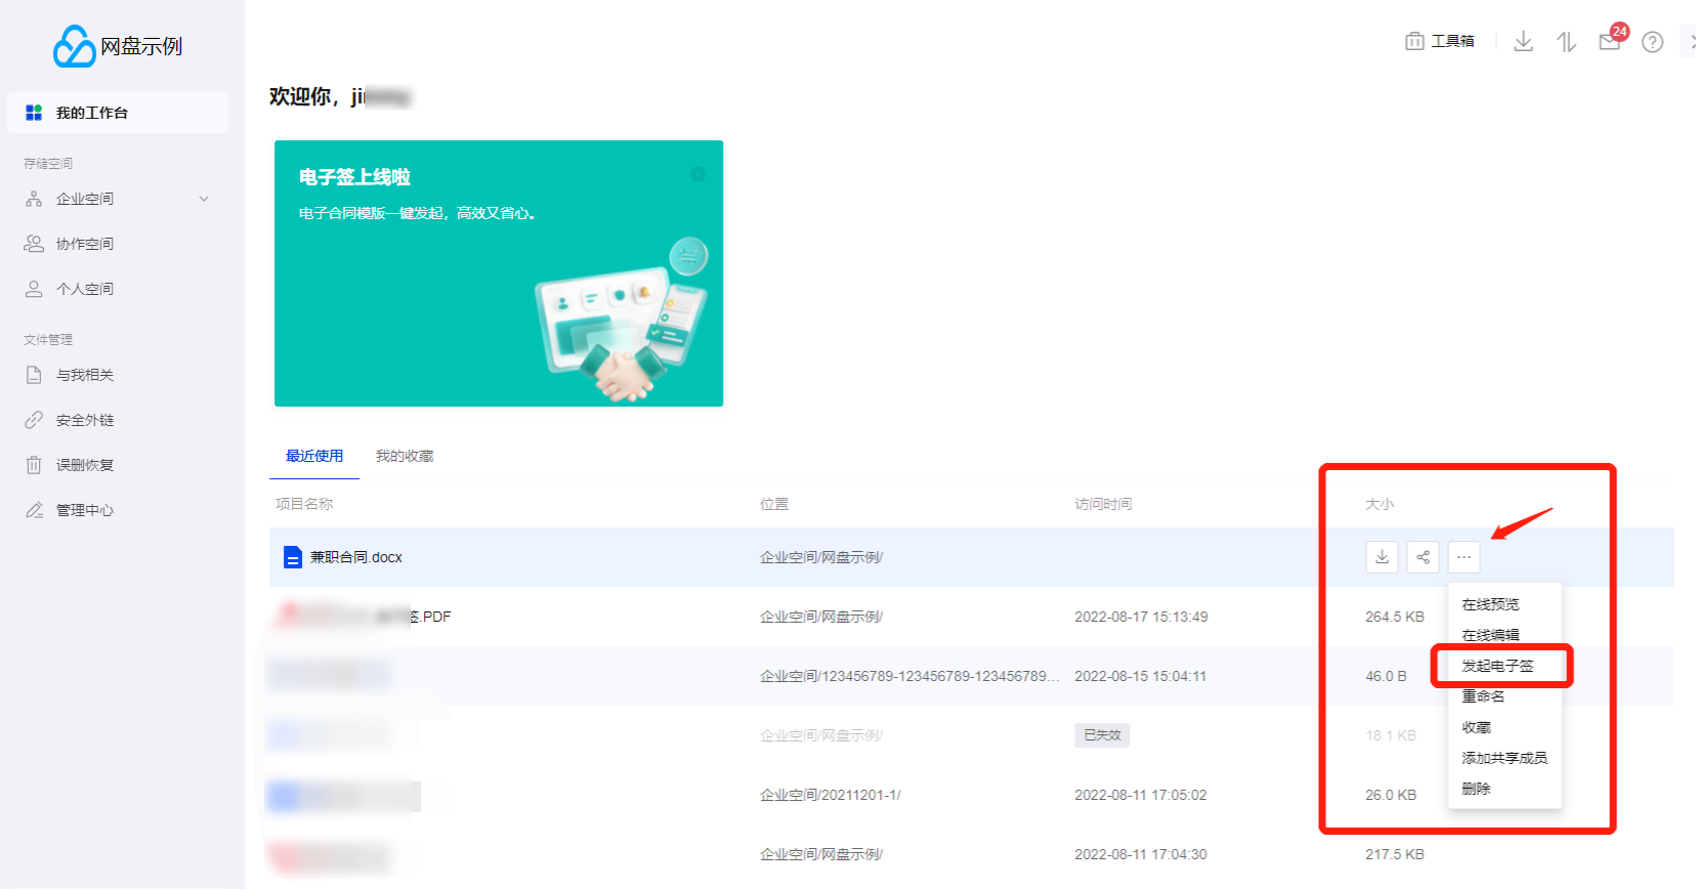The image size is (1700, 890).
Task: Click the 项目名称 column header
Action: click(x=304, y=504)
